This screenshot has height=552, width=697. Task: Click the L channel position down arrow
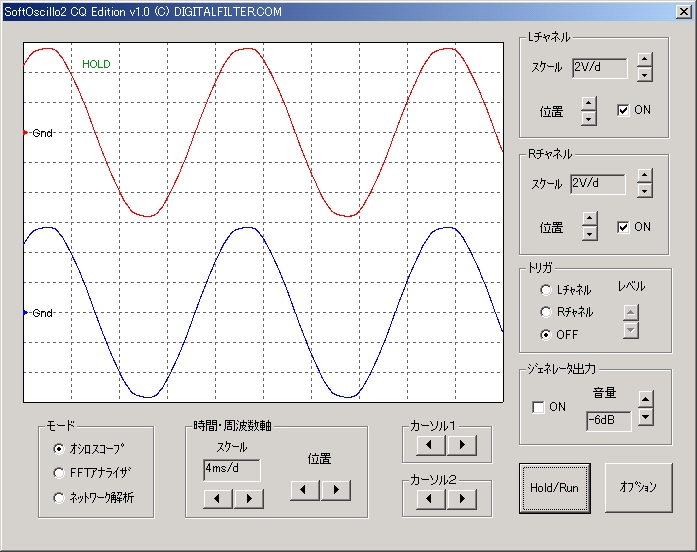tap(589, 118)
